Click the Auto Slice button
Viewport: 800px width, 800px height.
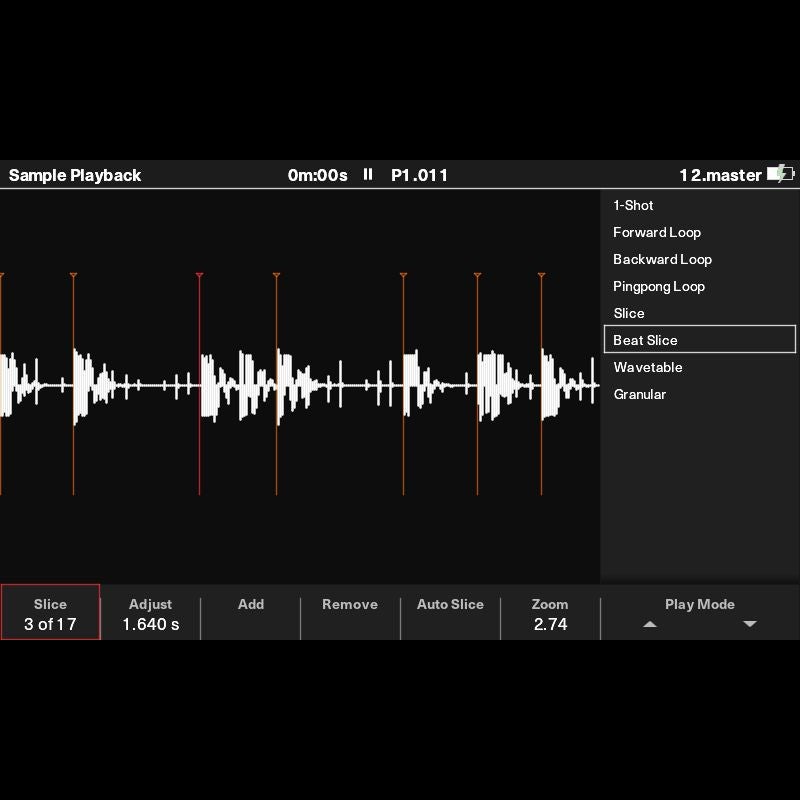coord(450,612)
